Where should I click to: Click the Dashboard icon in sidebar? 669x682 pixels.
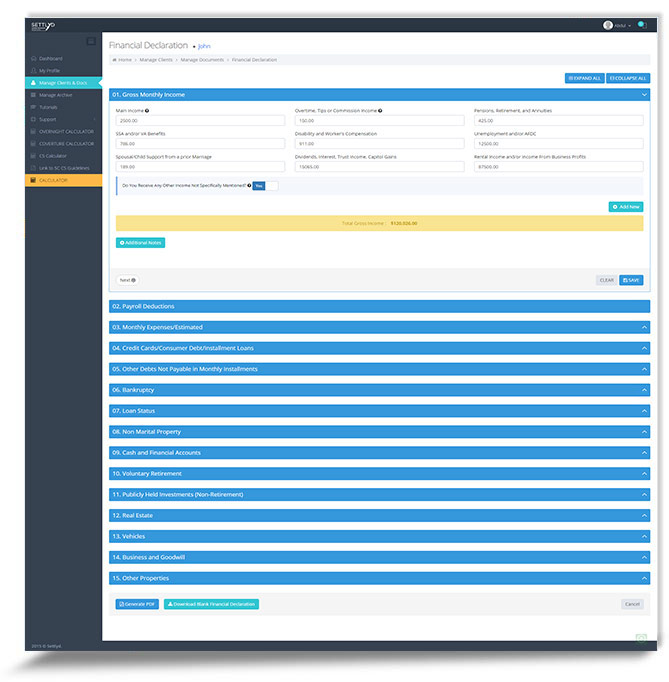pos(32,59)
